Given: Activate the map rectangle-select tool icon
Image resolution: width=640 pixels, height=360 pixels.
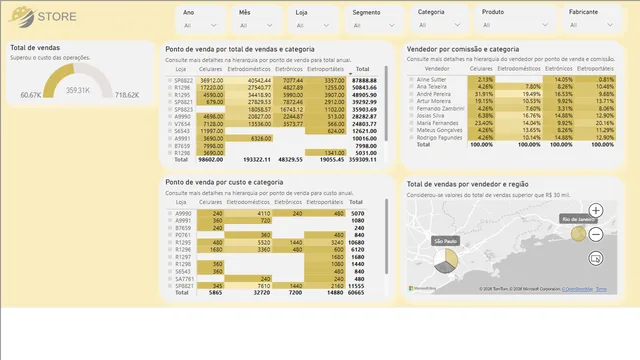Looking at the screenshot, I should [x=596, y=258].
